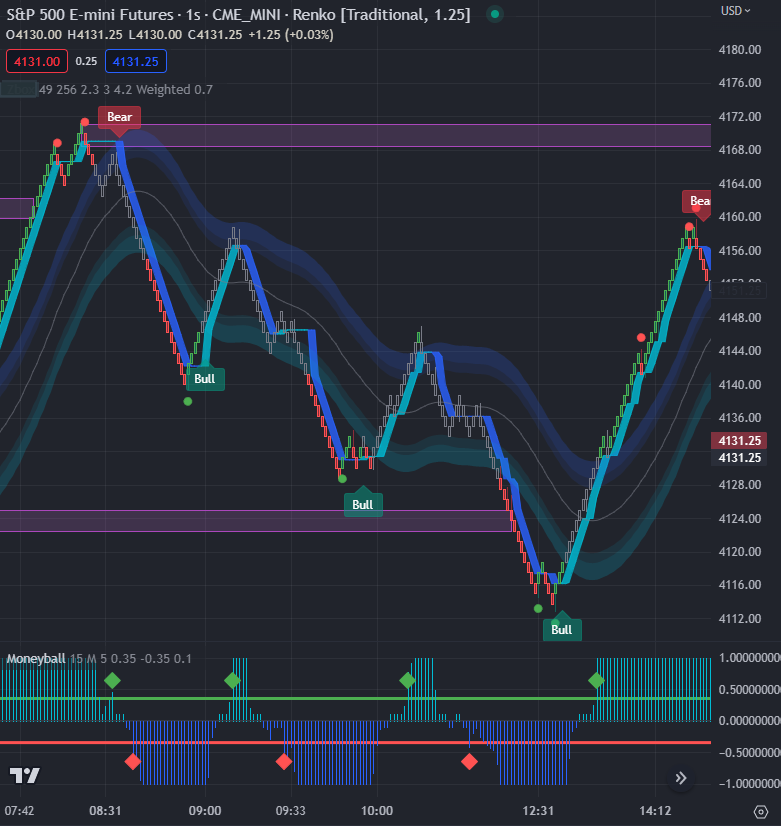Click the TradingView logo

pos(27,774)
